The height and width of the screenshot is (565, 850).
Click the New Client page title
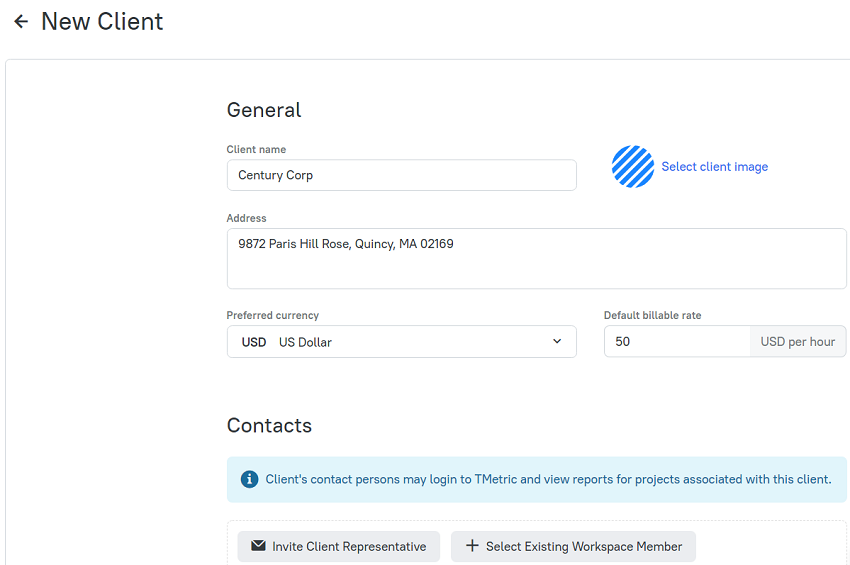tap(102, 22)
